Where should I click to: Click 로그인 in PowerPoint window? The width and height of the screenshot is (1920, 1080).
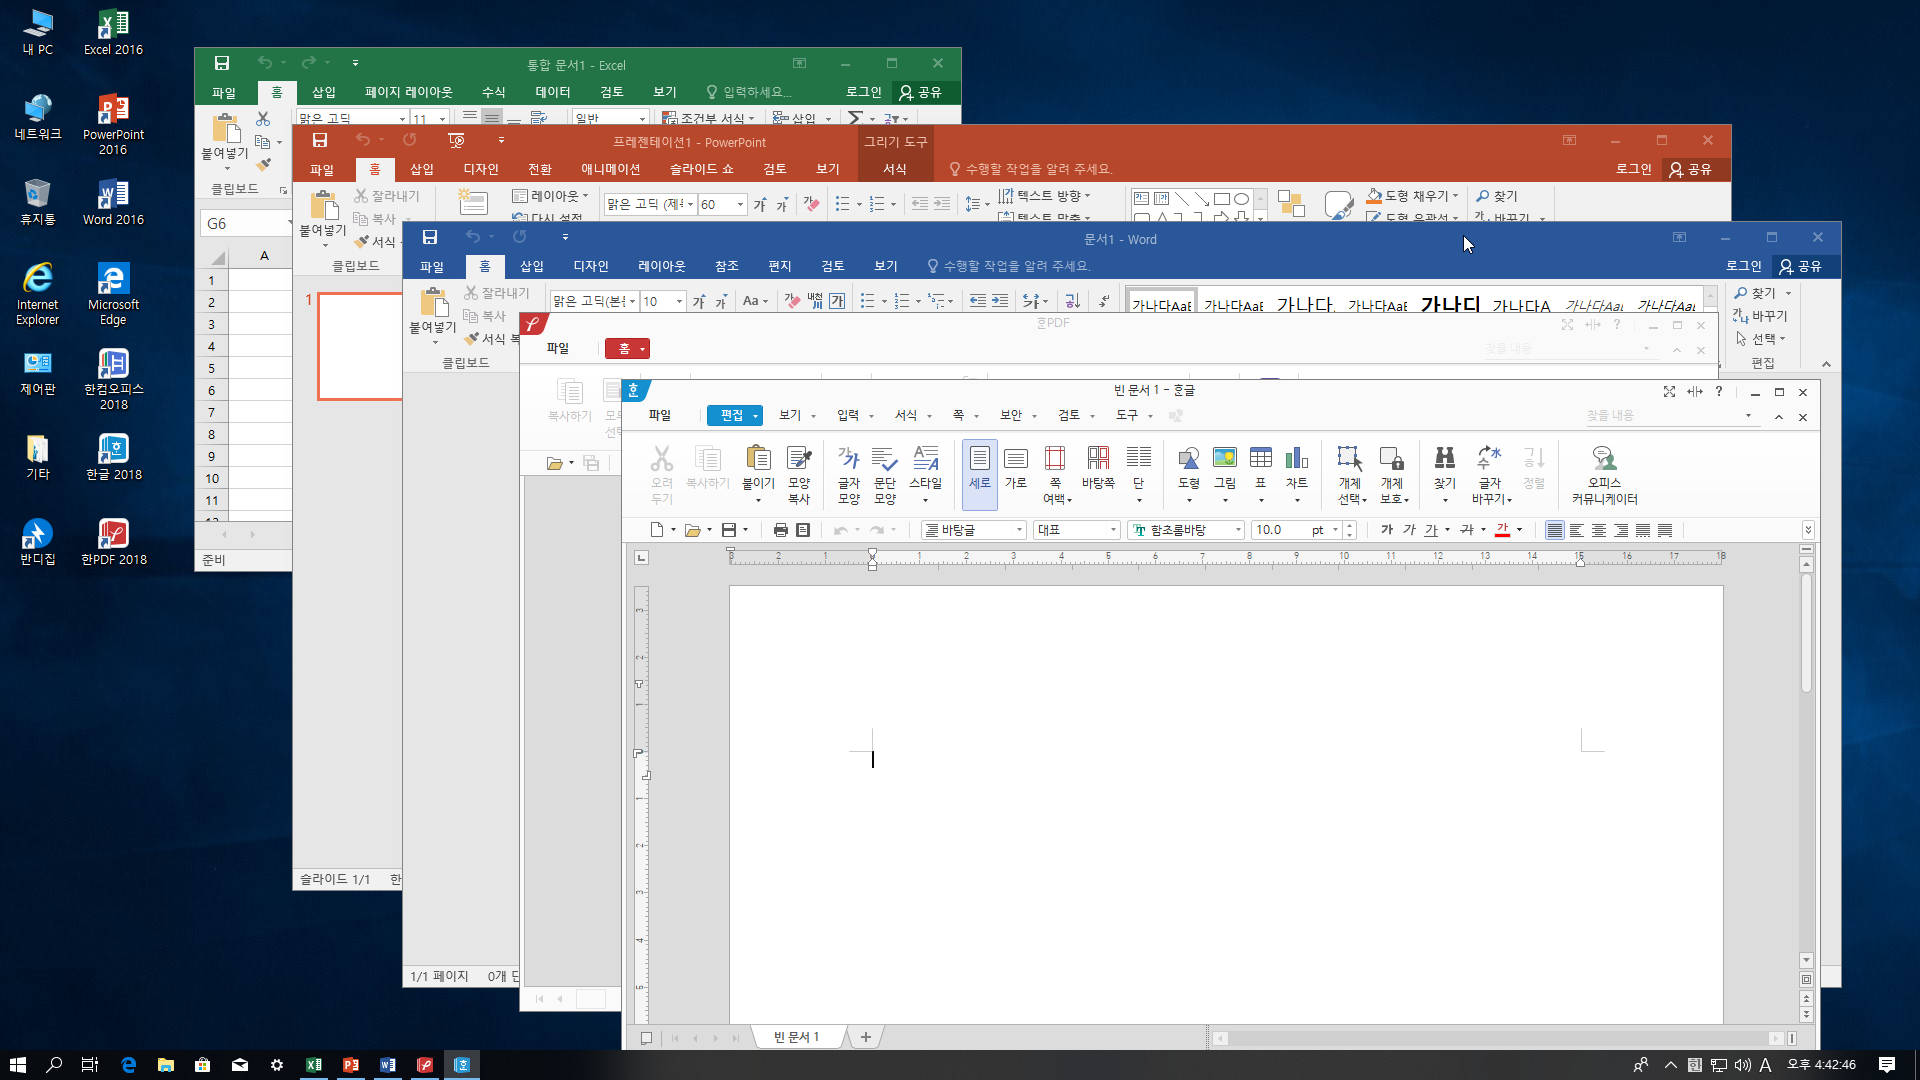click(1633, 169)
